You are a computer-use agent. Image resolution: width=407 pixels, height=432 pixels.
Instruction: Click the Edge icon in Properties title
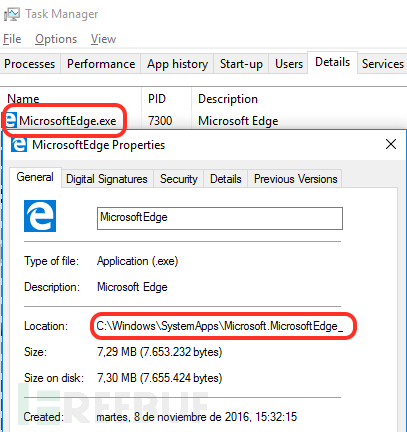coord(19,145)
